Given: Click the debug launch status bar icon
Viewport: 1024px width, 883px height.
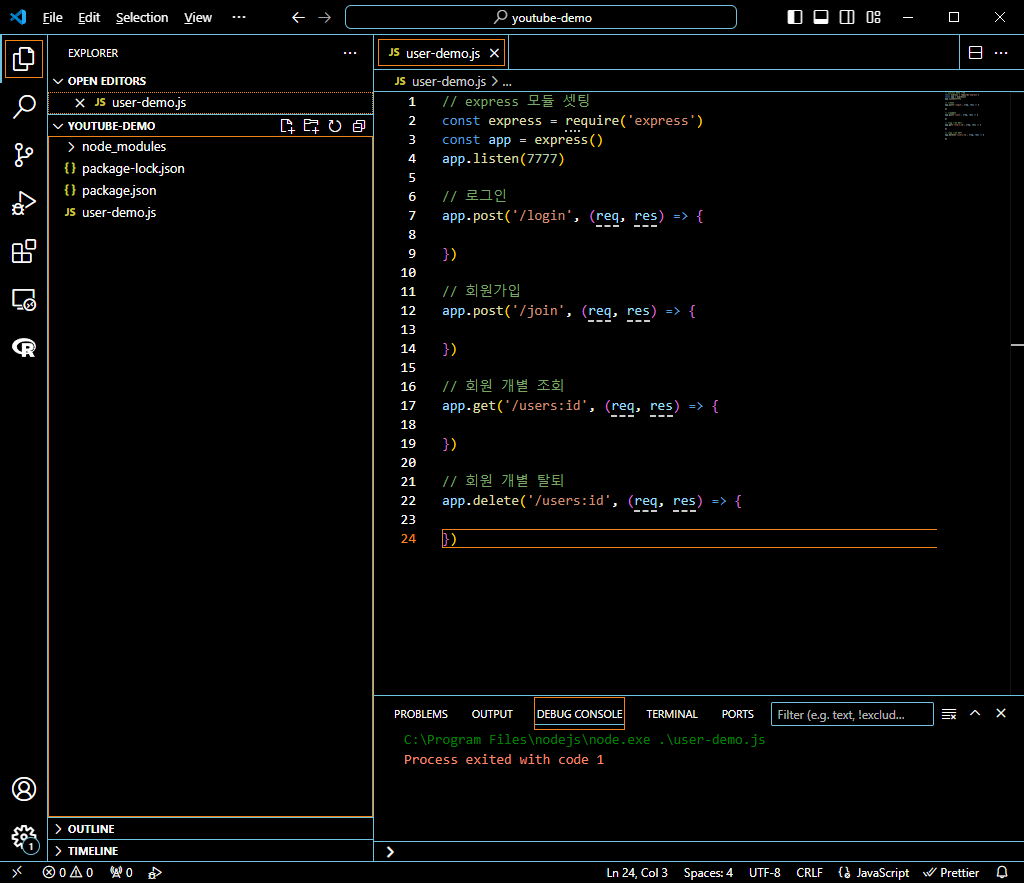Looking at the screenshot, I should click(155, 872).
